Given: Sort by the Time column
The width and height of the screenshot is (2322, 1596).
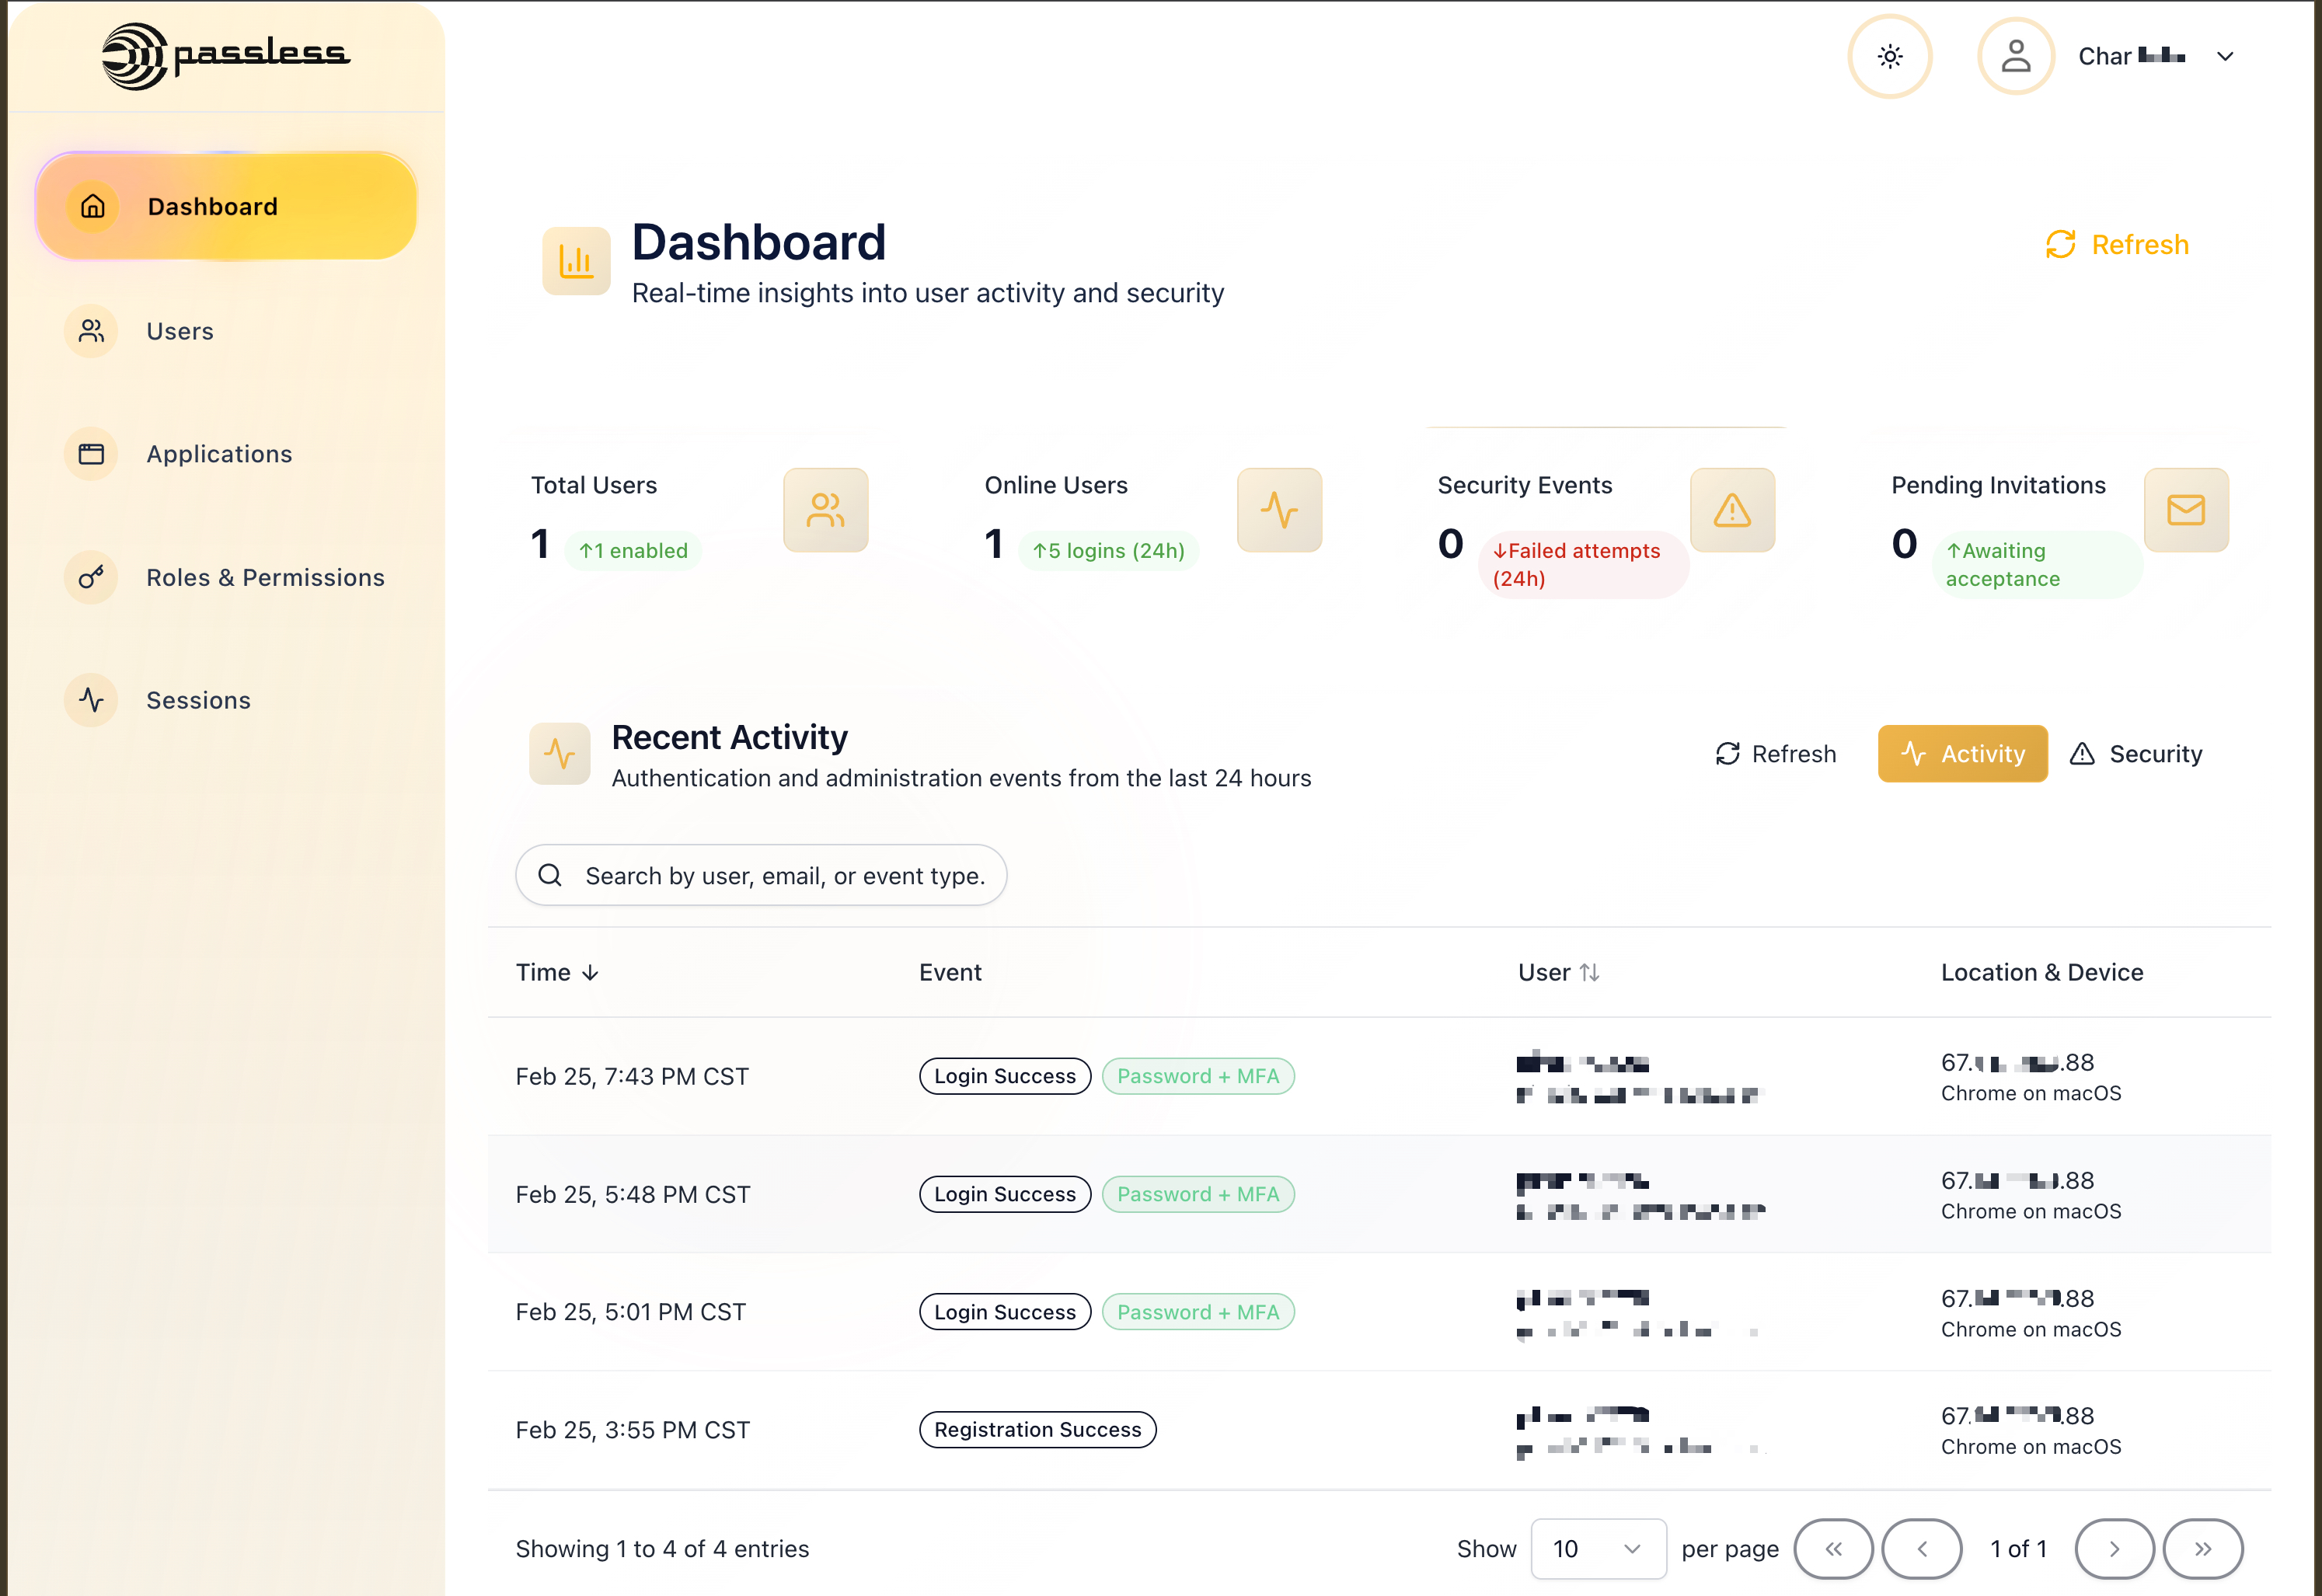Looking at the screenshot, I should 557,973.
